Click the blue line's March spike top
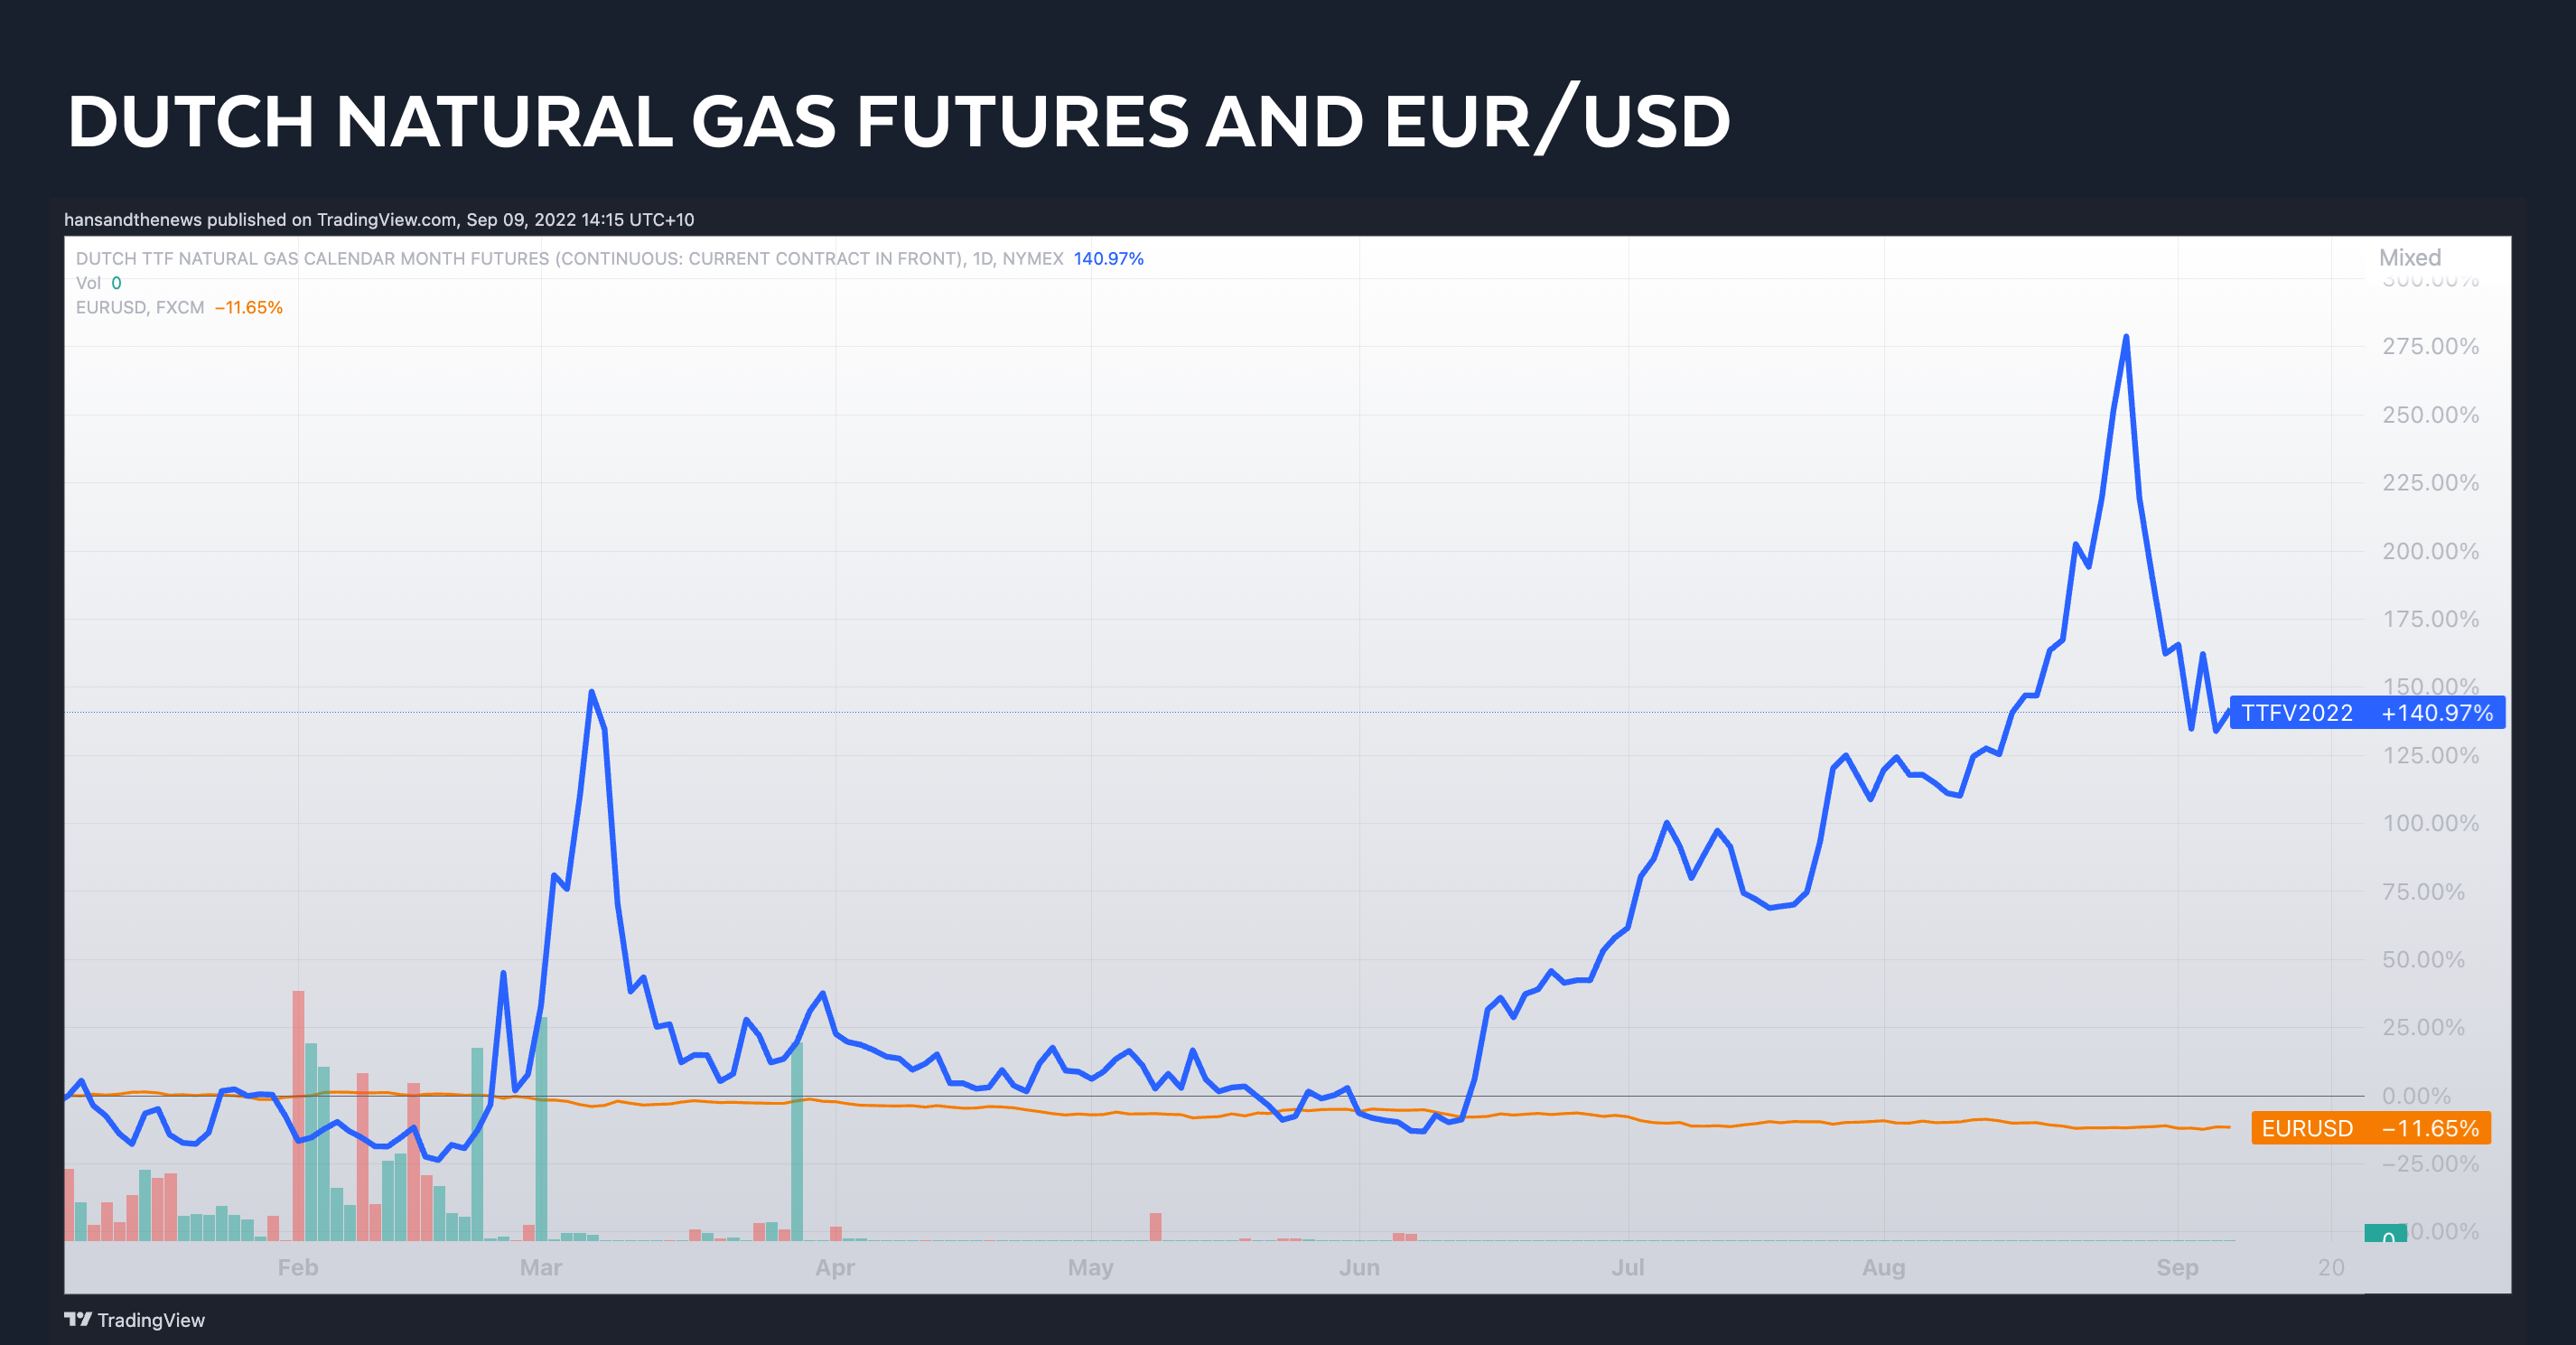Screen dimensions: 2576x1345 coord(592,692)
